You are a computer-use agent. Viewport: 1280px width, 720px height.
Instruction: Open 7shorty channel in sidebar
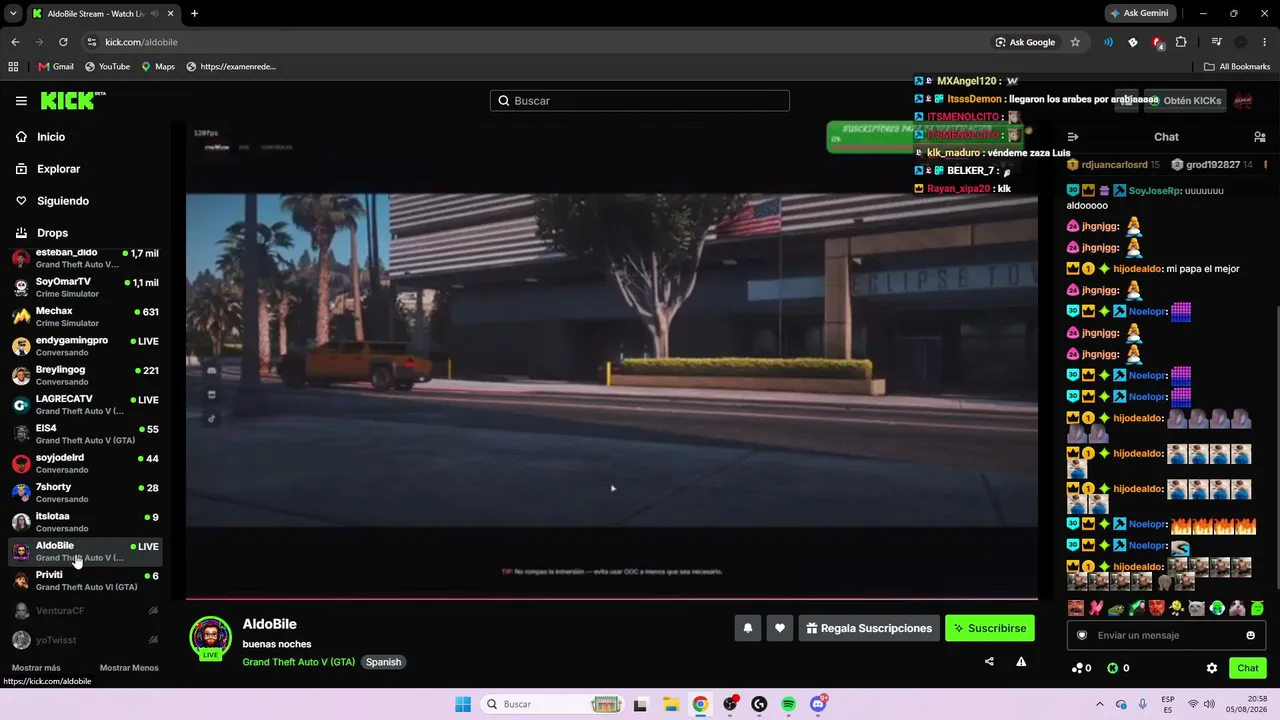[85, 493]
